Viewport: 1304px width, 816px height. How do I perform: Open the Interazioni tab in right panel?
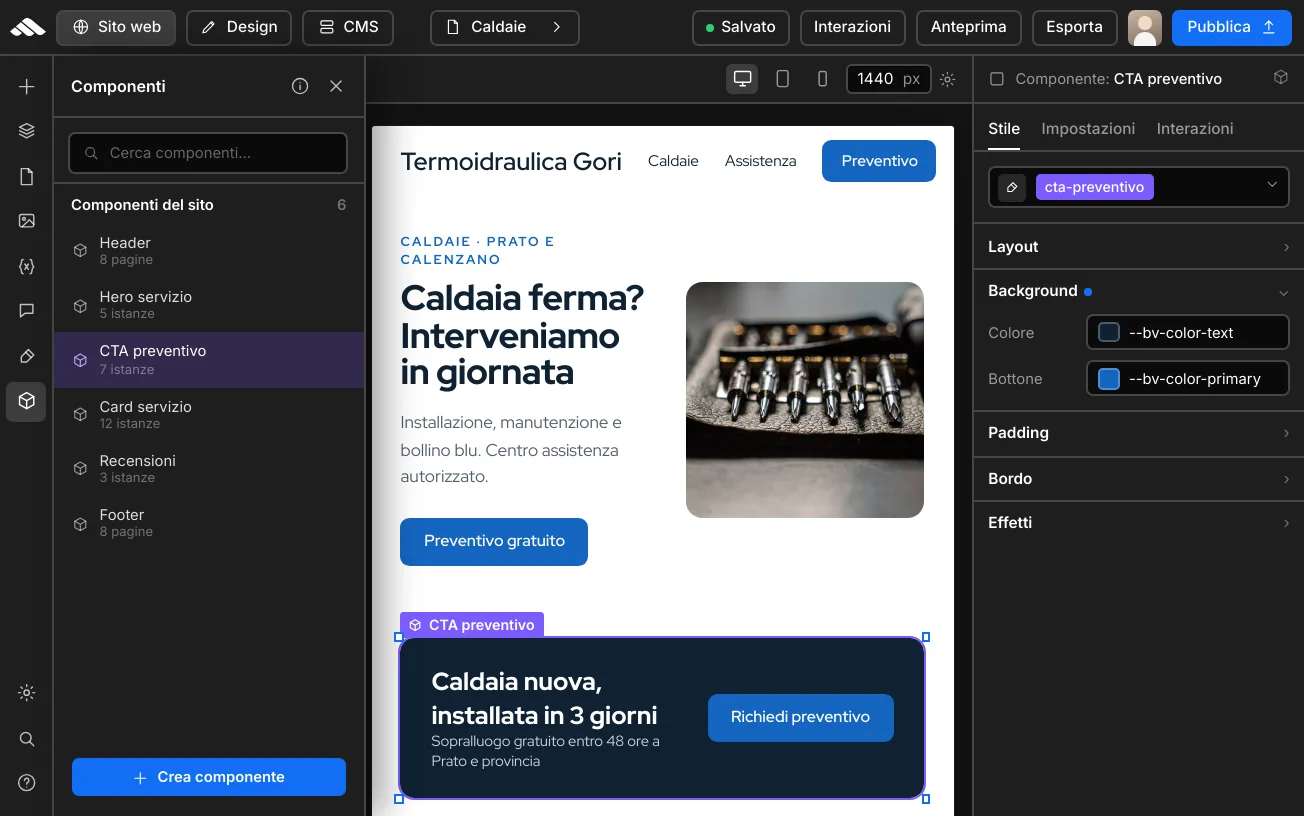pyautogui.click(x=1195, y=129)
